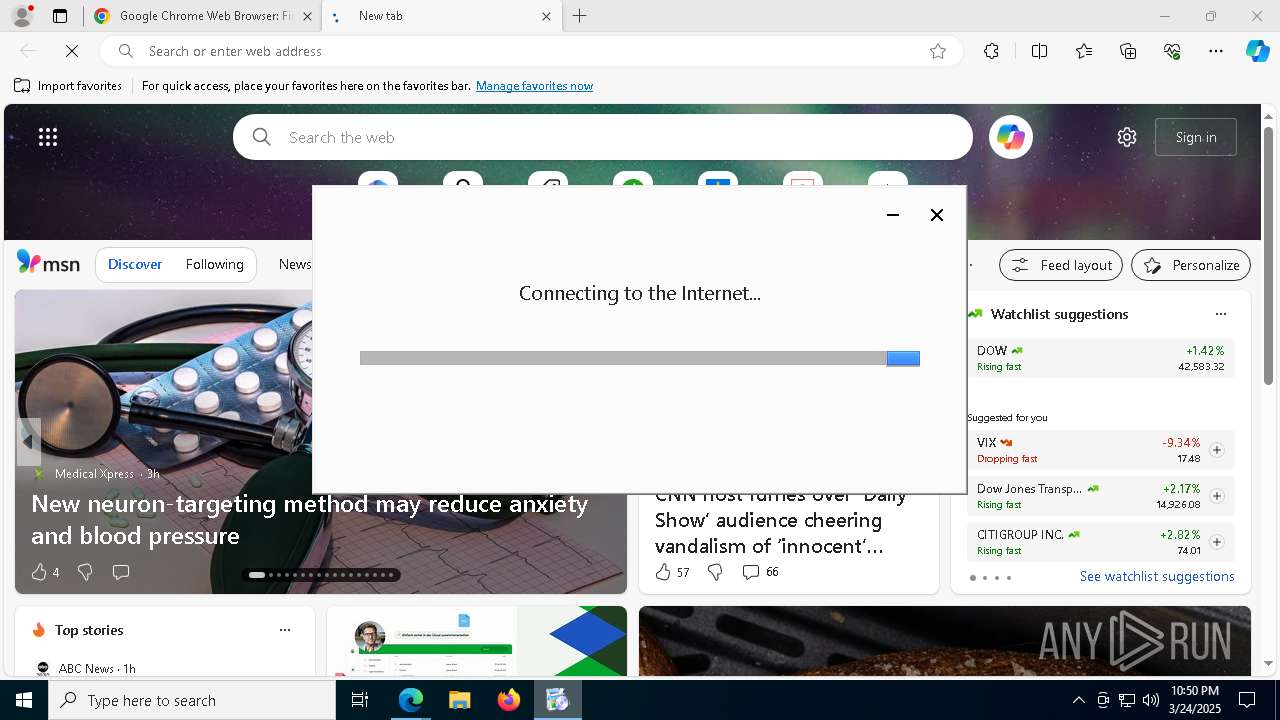Viewport: 1280px width, 720px height.
Task: Switch to Google Chrome Web Browser tab
Action: pyautogui.click(x=205, y=16)
